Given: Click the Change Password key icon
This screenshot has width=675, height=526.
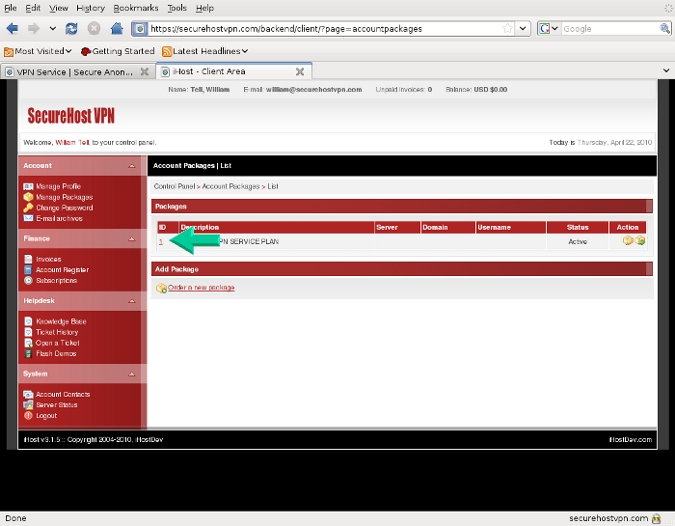Looking at the screenshot, I should point(28,207).
